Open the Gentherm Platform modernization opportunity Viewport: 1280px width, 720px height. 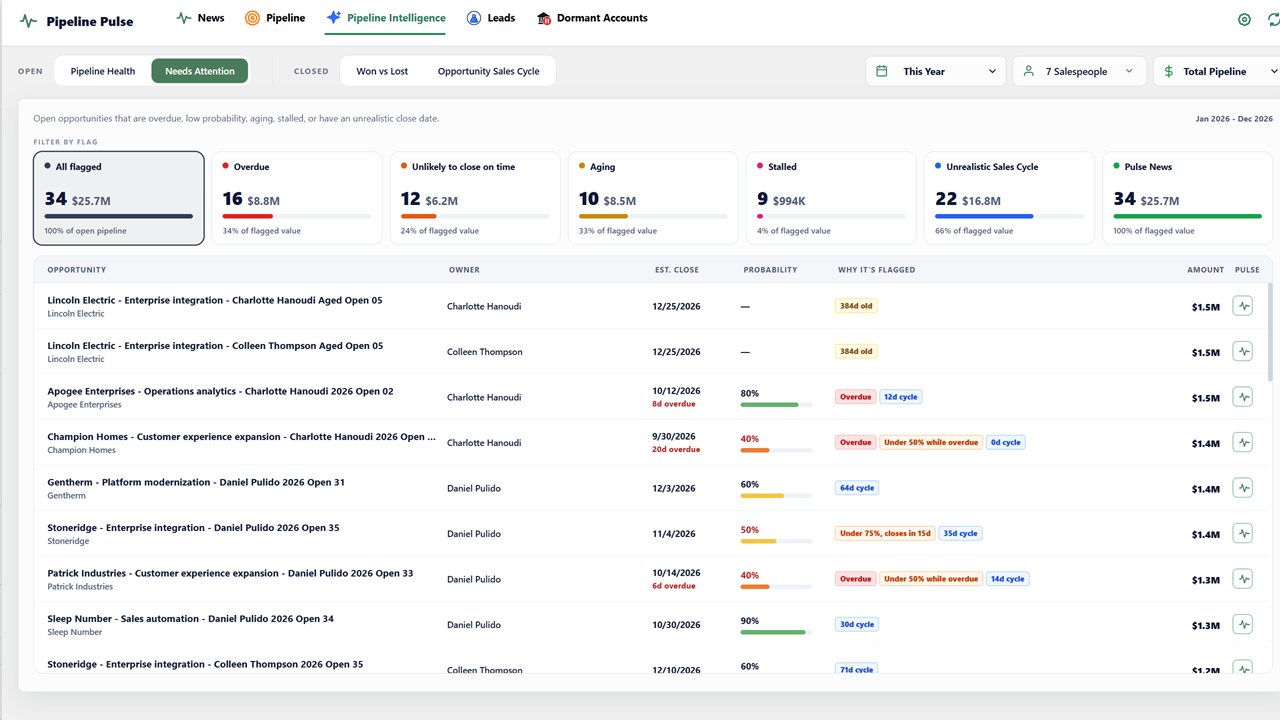(x=196, y=482)
